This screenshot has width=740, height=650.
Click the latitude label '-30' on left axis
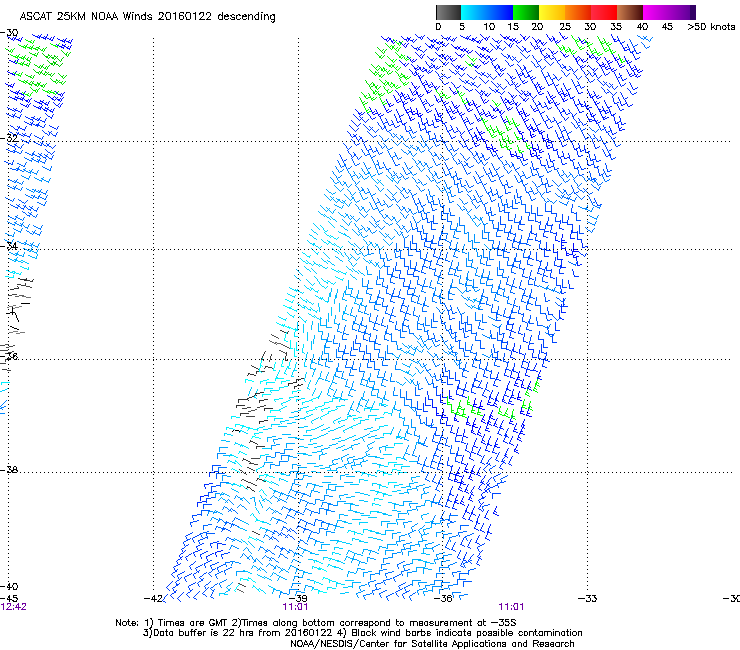pyautogui.click(x=9, y=33)
